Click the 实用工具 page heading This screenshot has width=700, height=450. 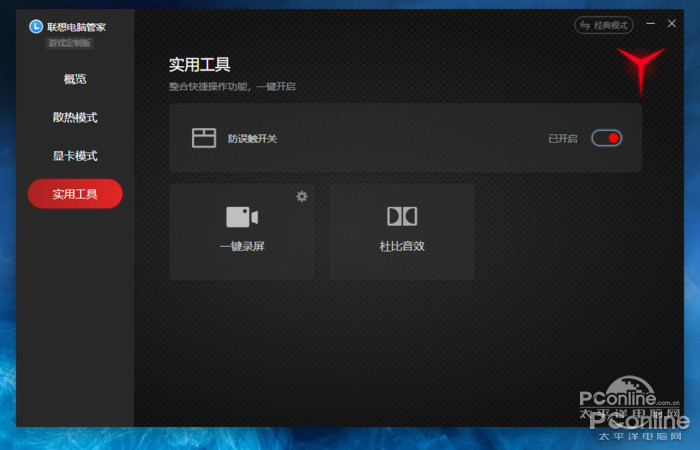(200, 65)
